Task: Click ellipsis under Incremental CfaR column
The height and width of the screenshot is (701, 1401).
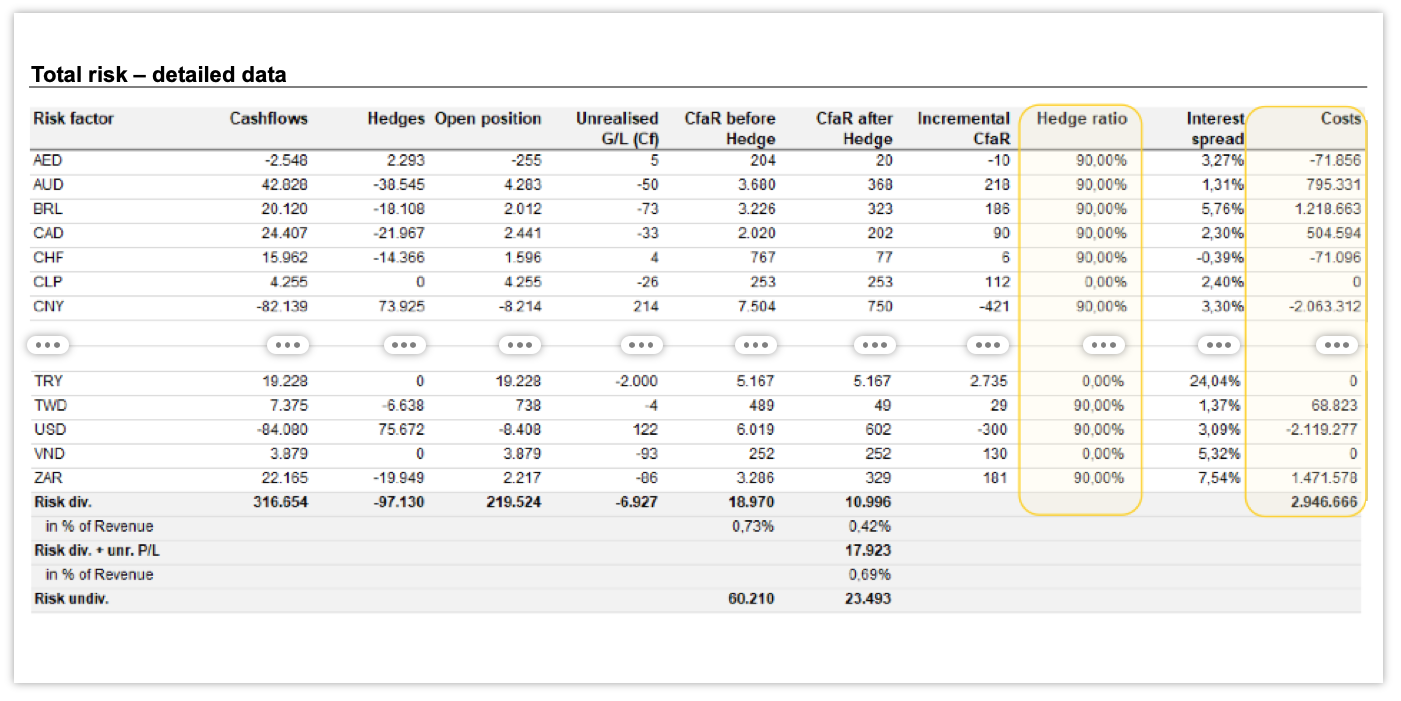Action: tap(988, 345)
